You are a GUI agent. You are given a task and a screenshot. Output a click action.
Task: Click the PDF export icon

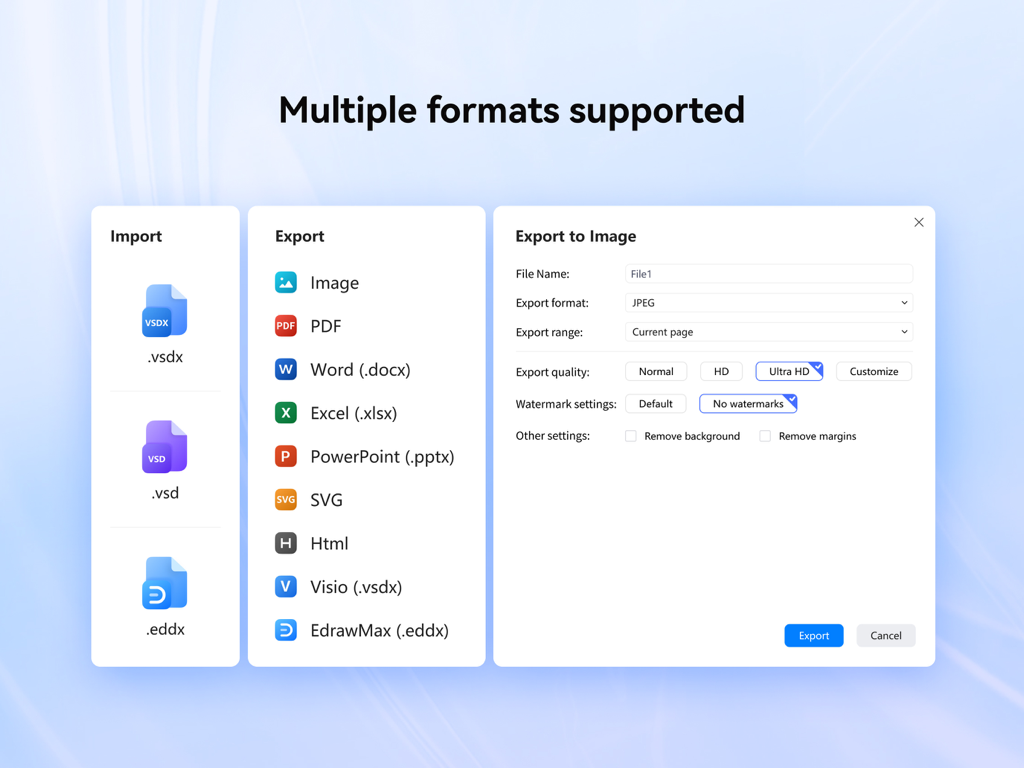pos(287,326)
